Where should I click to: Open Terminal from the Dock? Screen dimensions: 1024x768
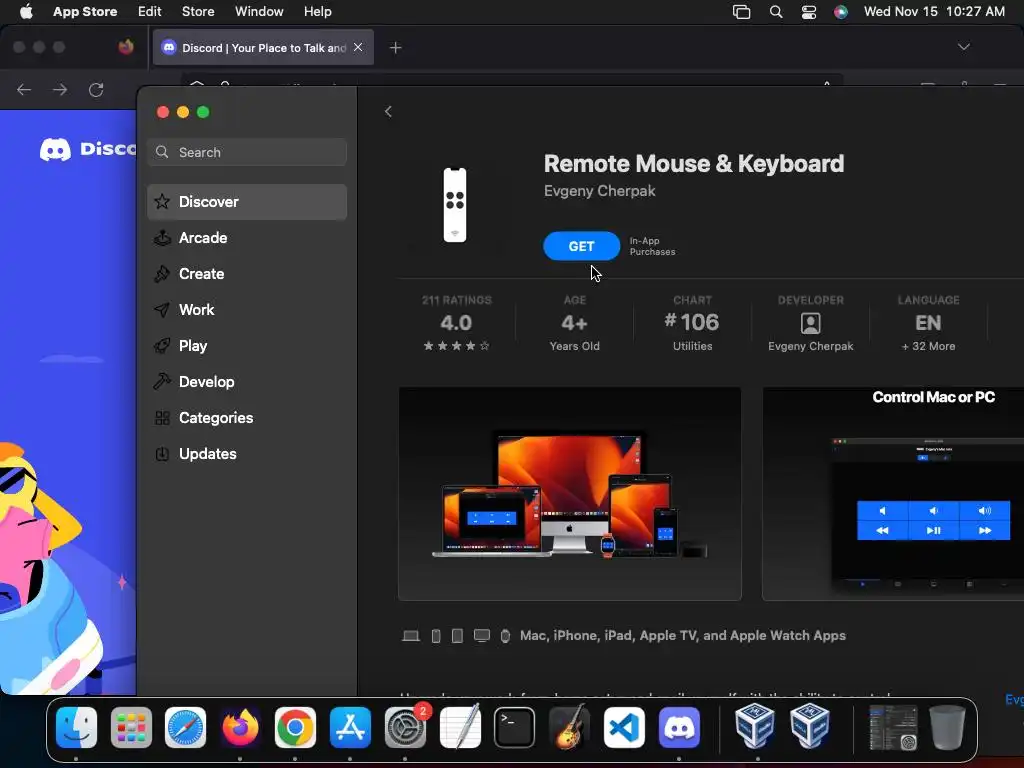(x=514, y=728)
